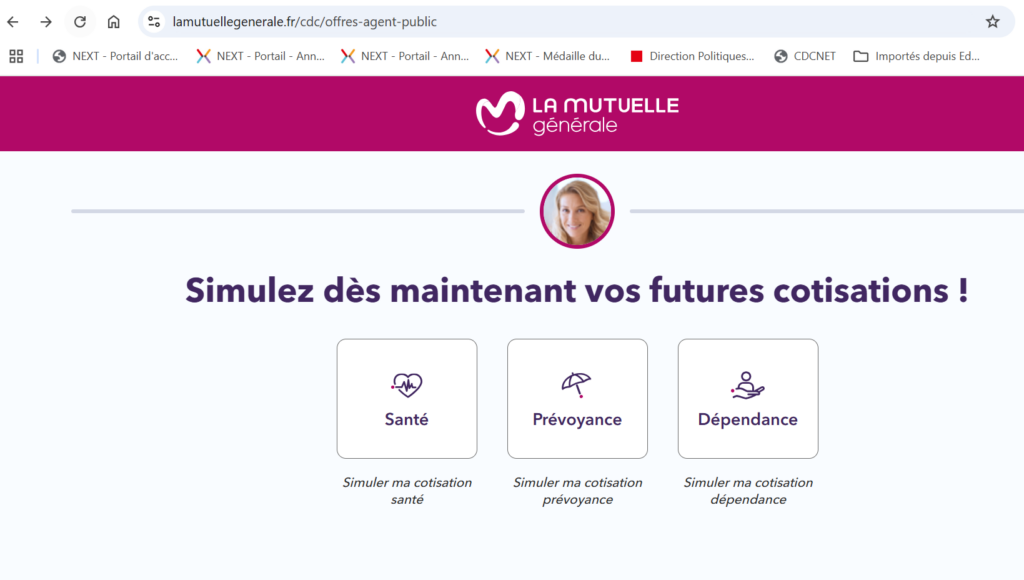Click the browser forward arrow
1024x580 pixels.
tap(46, 22)
